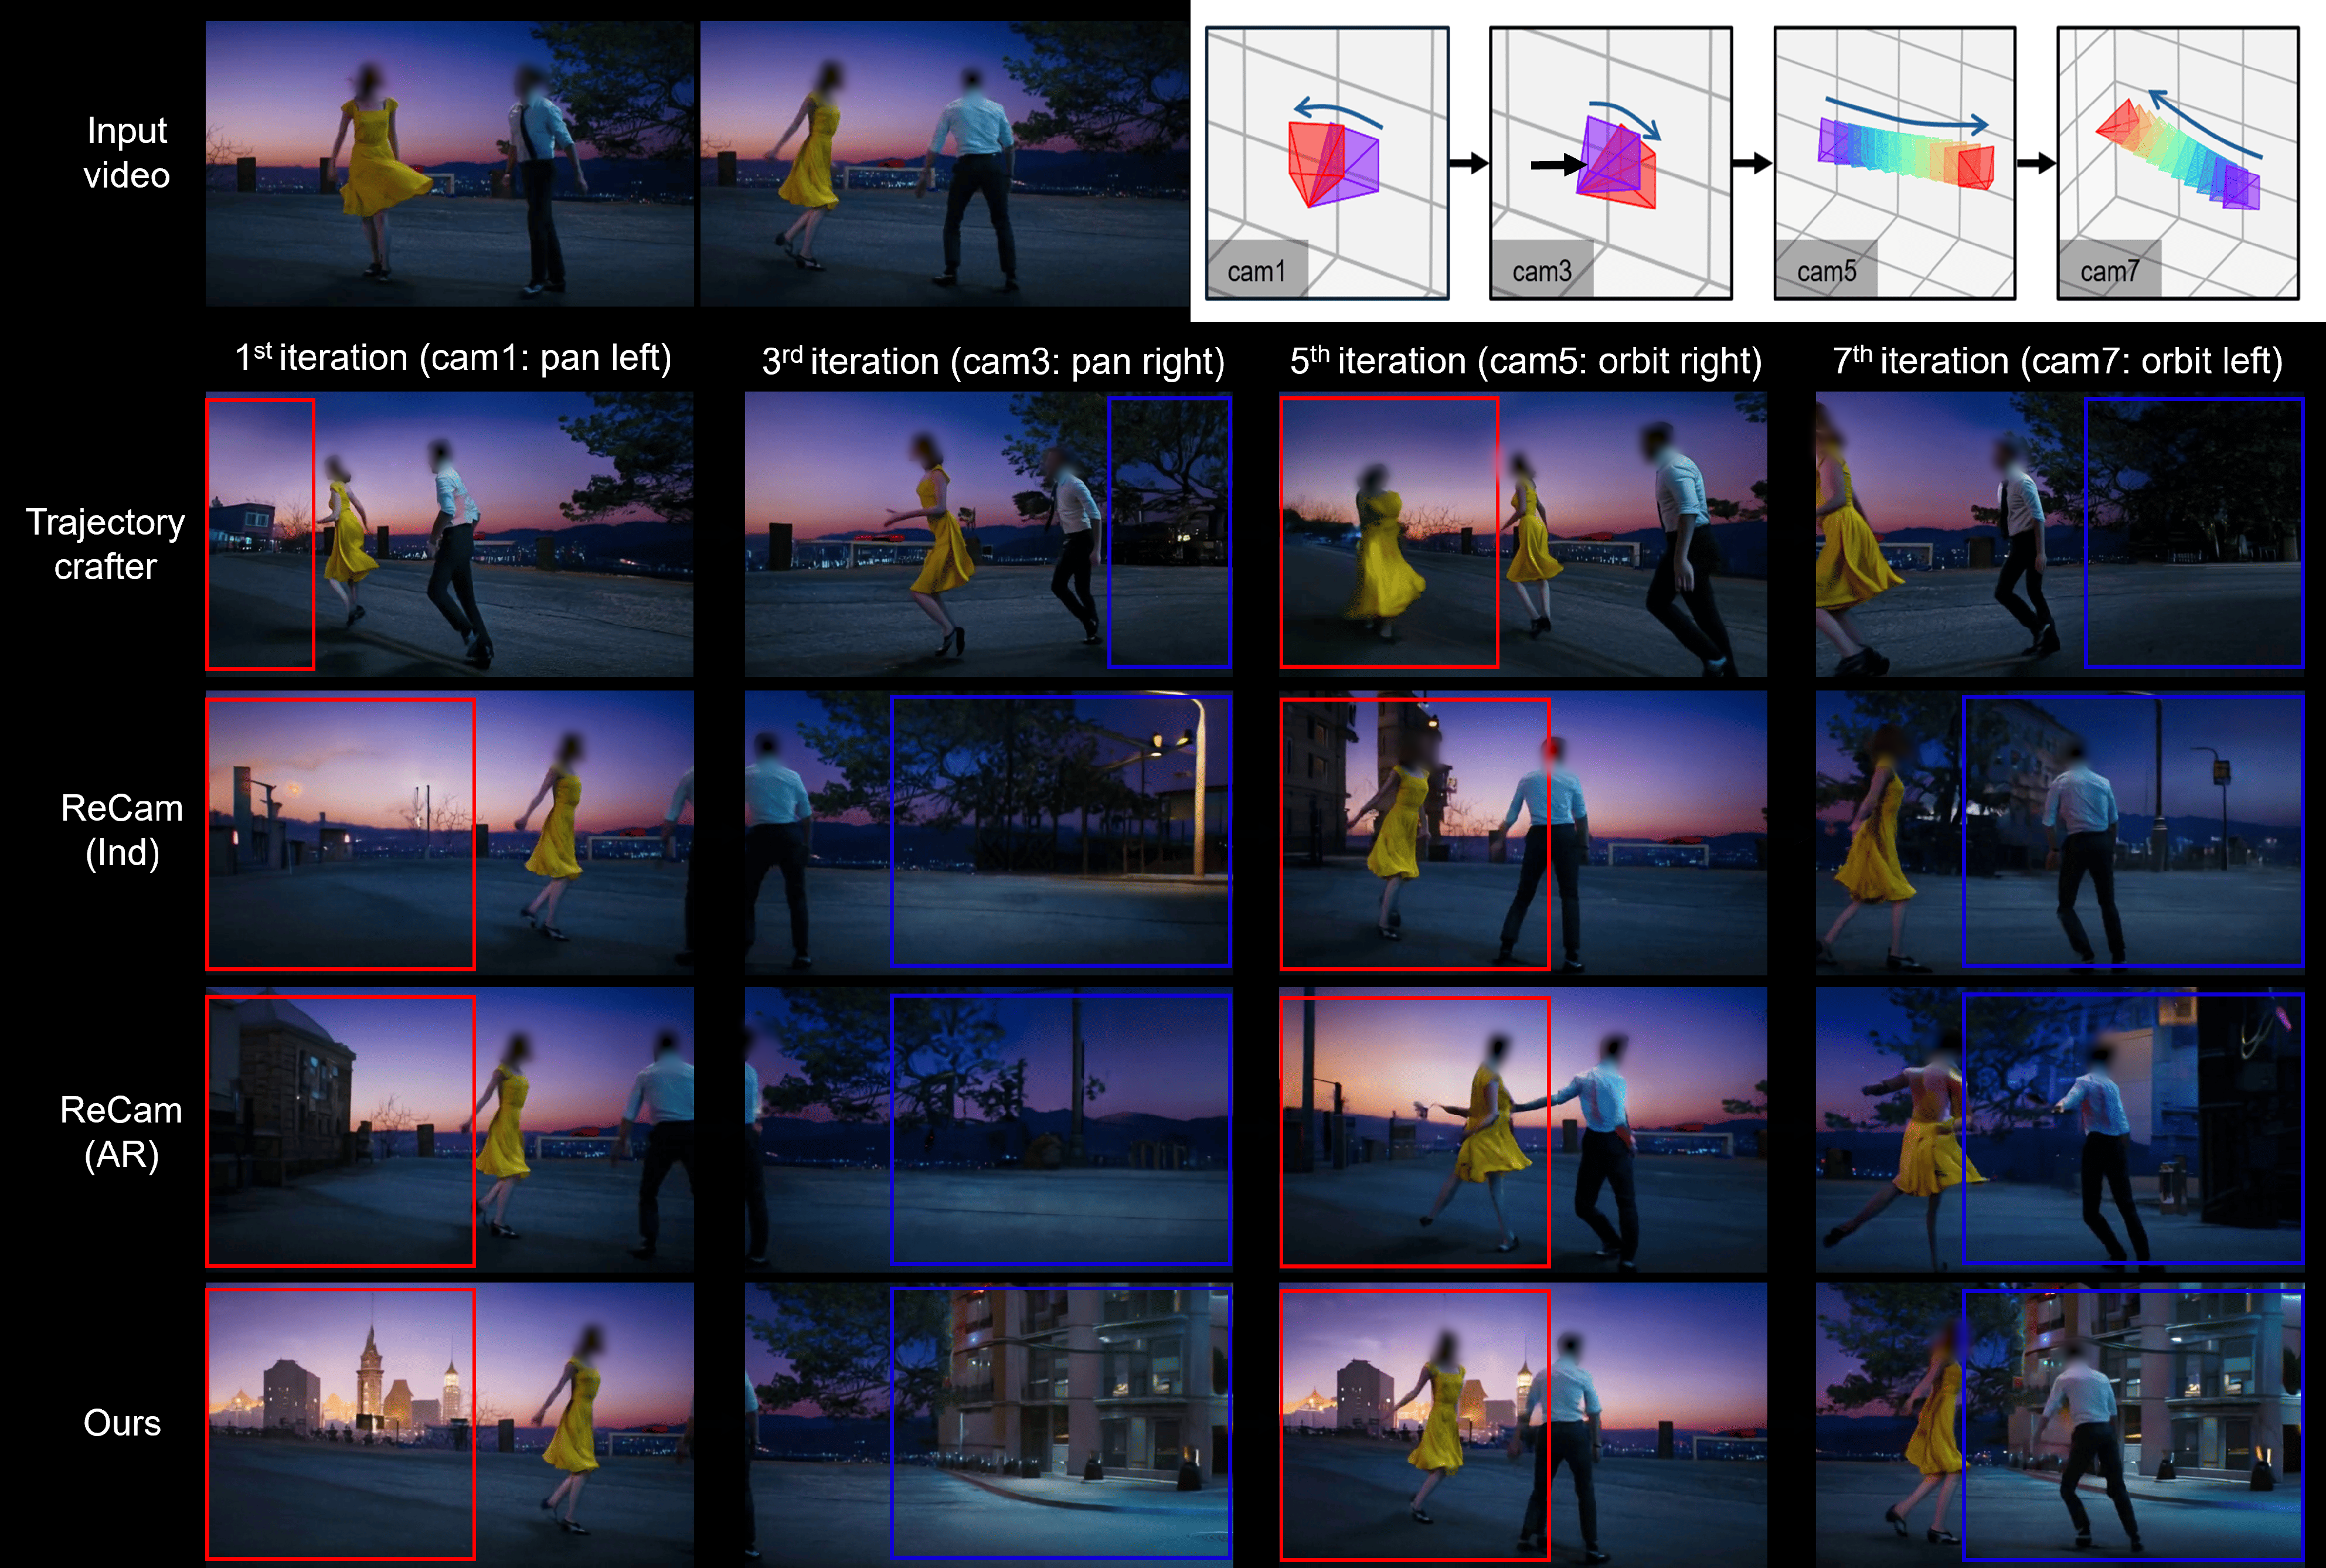
Task: Click the 'Ours' row label
Action: [x=121, y=1422]
